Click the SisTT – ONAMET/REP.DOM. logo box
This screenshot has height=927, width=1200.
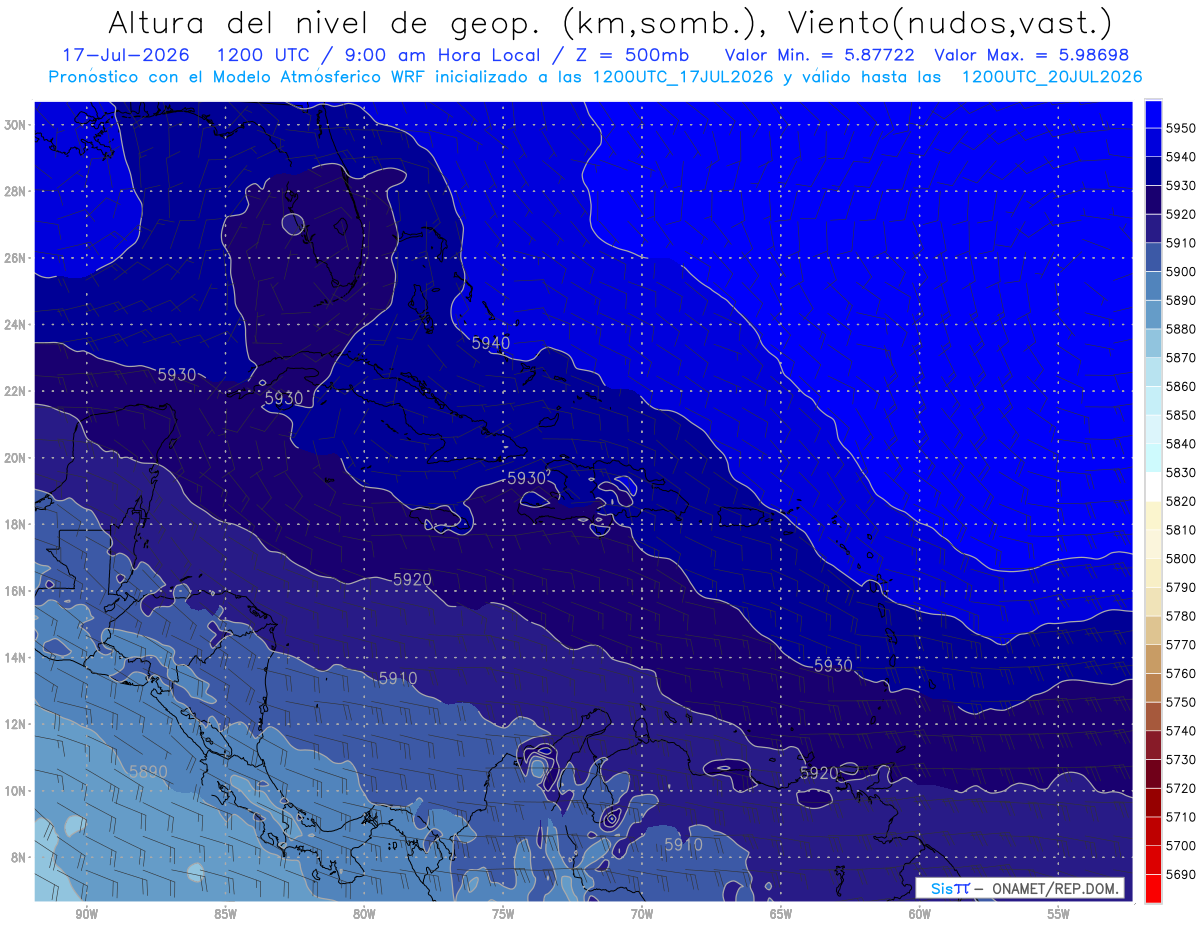tap(1019, 888)
